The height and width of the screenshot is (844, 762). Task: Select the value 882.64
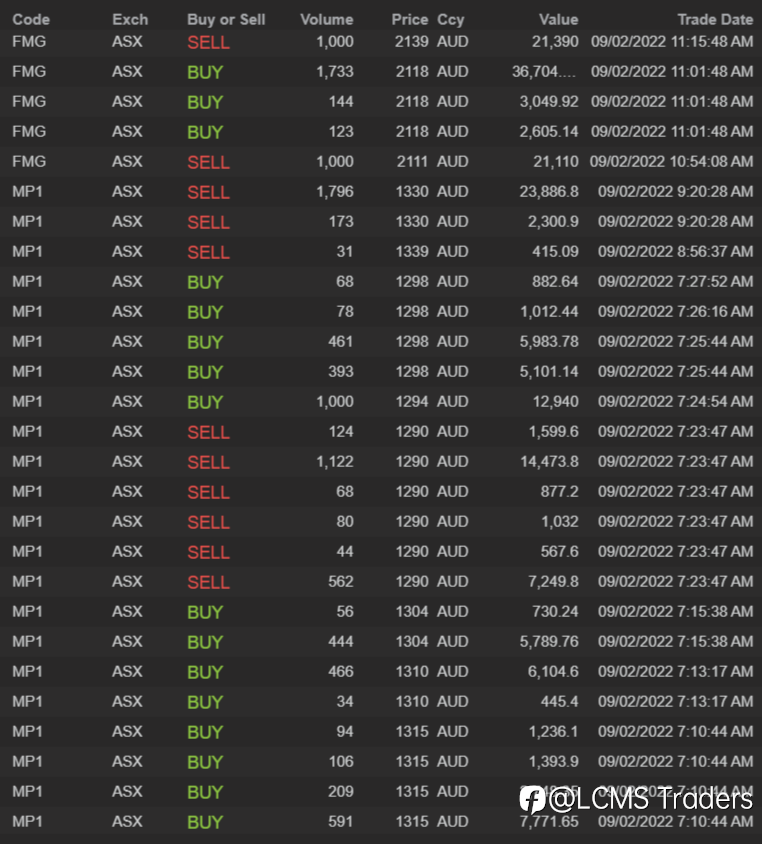coord(555,282)
